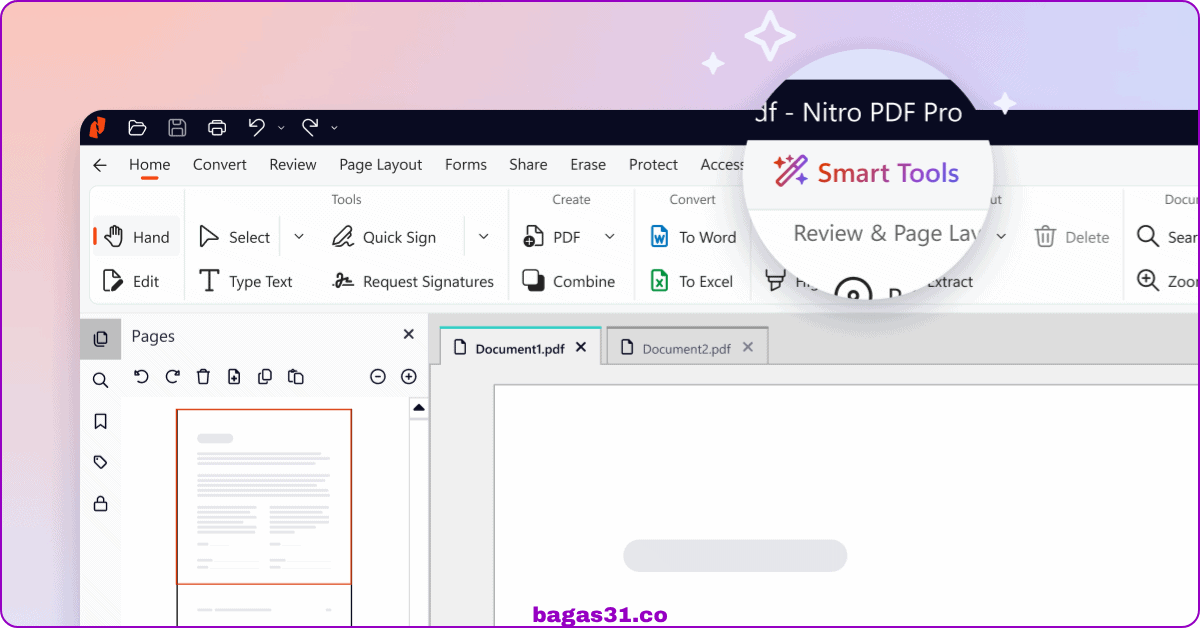Create a new PDF with PDF button
The image size is (1200, 628).
(552, 237)
